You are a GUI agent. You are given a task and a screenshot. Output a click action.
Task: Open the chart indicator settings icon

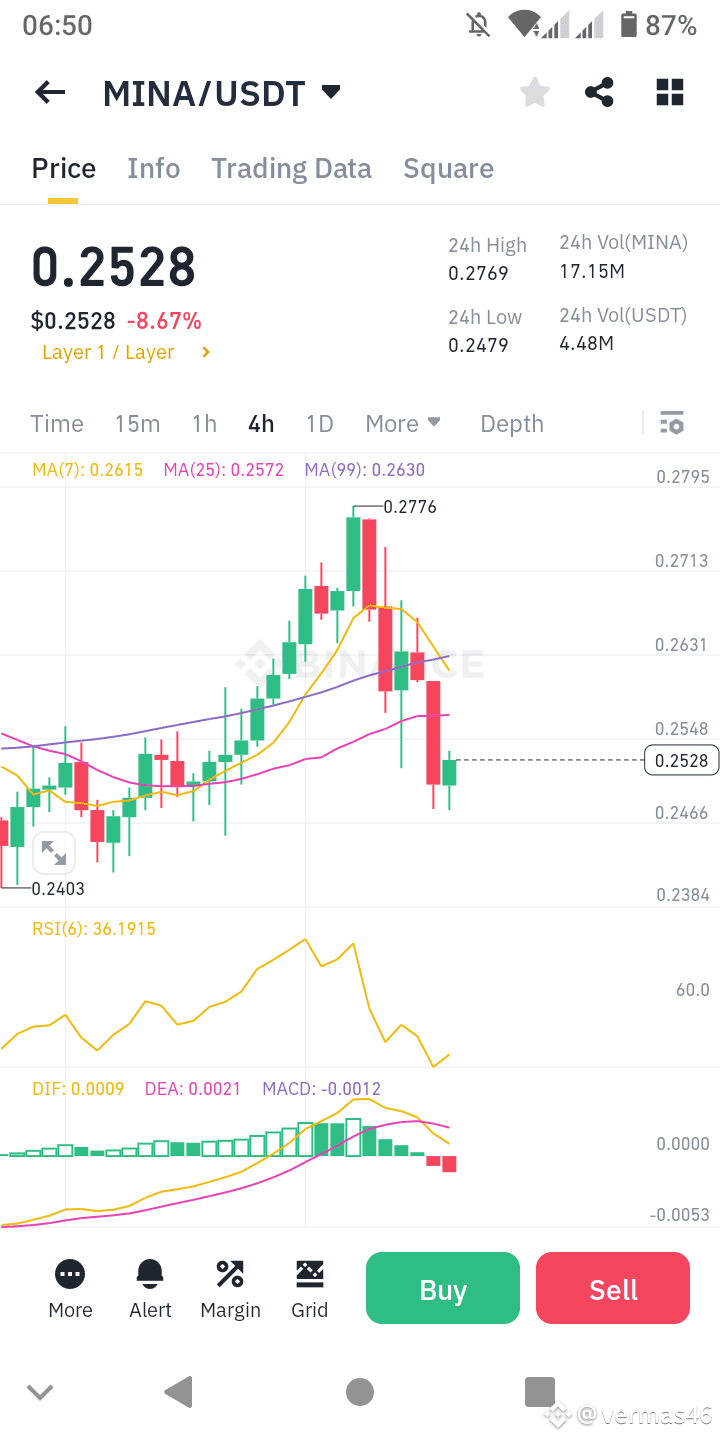point(671,423)
